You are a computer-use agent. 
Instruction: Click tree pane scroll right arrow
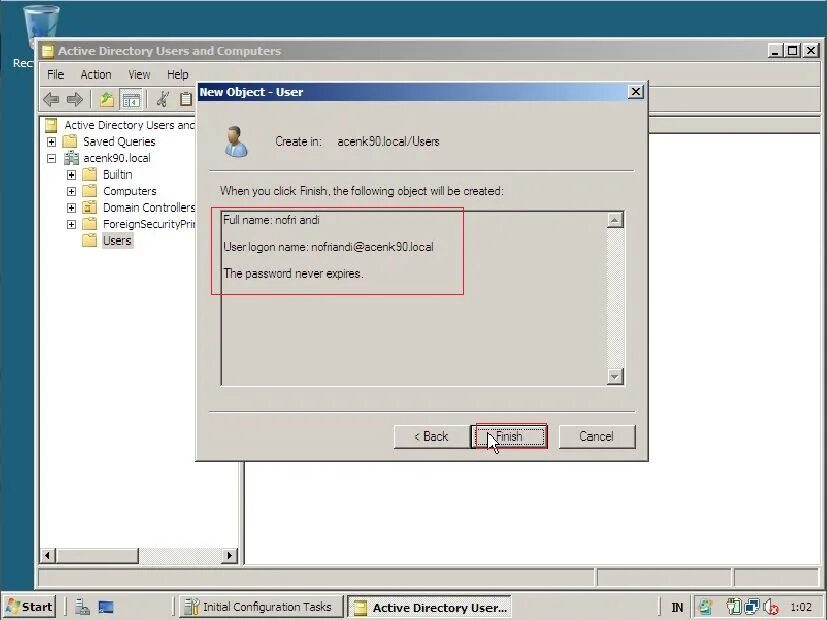tap(229, 555)
